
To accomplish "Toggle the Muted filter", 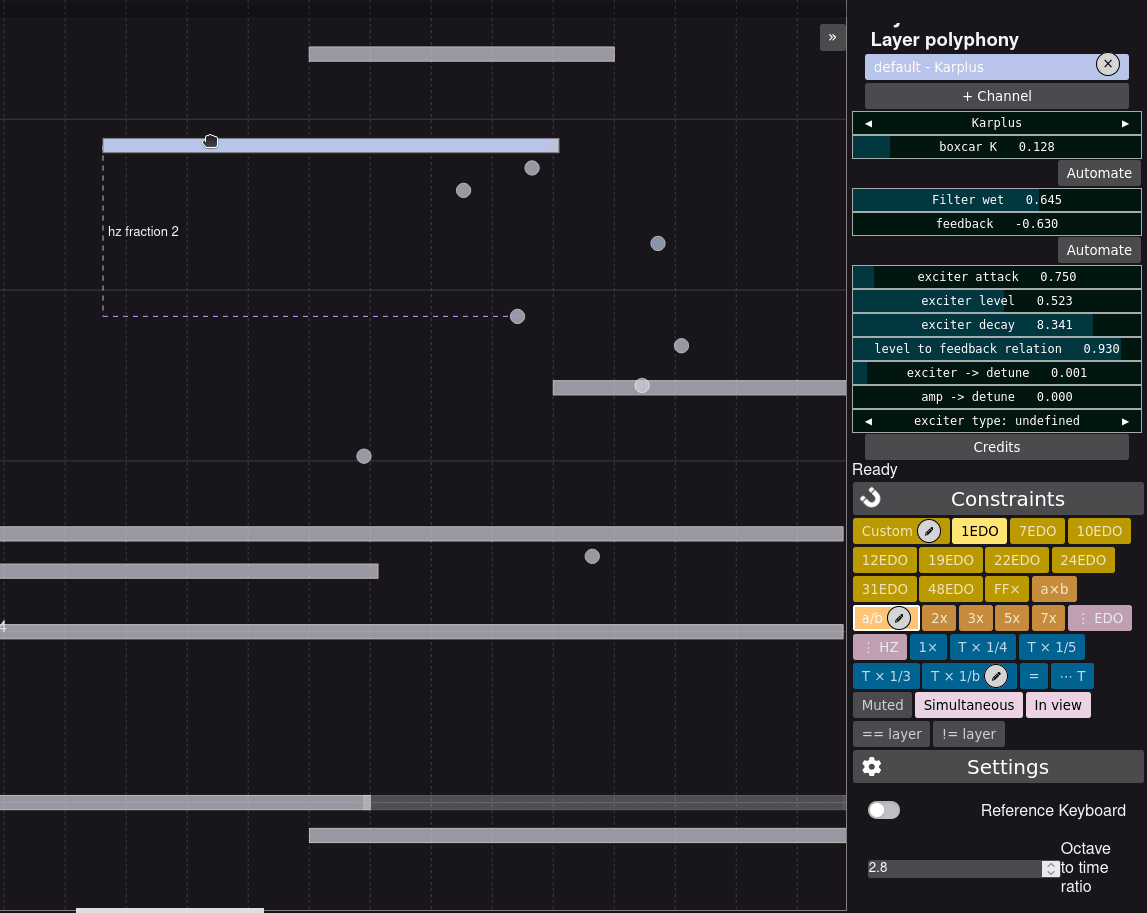I will point(882,705).
